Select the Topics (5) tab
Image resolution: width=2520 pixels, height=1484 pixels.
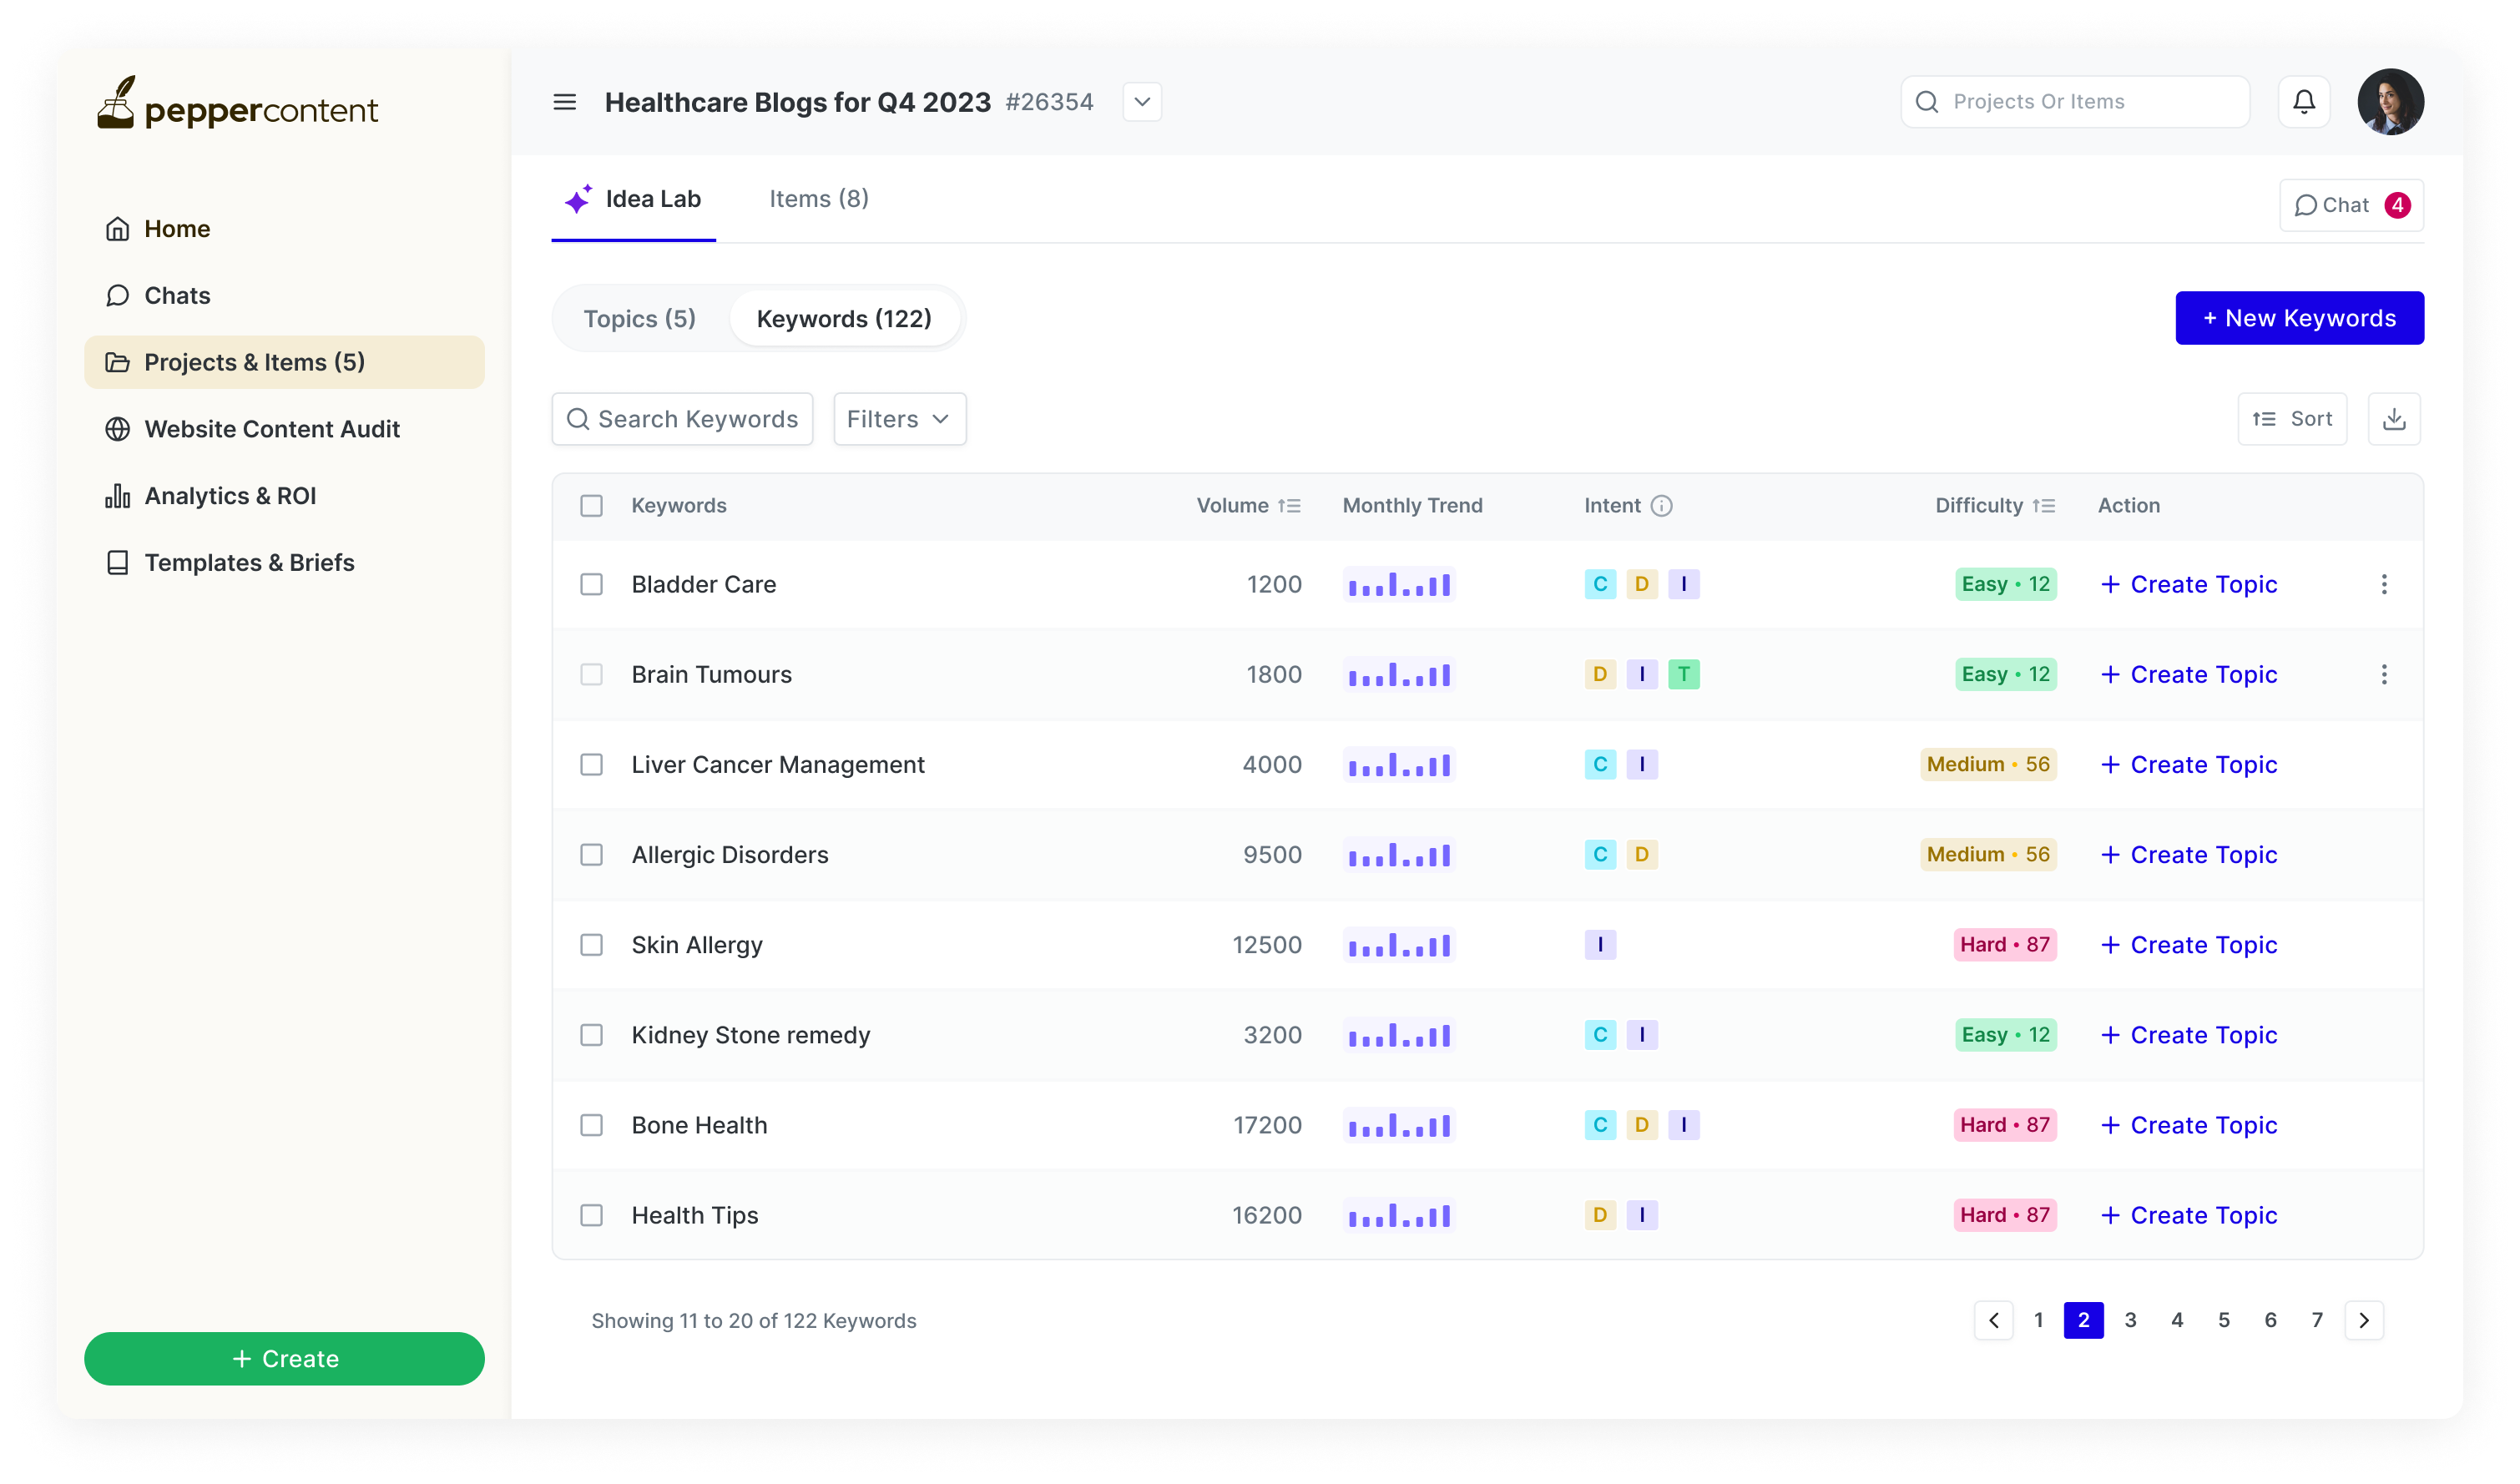click(640, 319)
